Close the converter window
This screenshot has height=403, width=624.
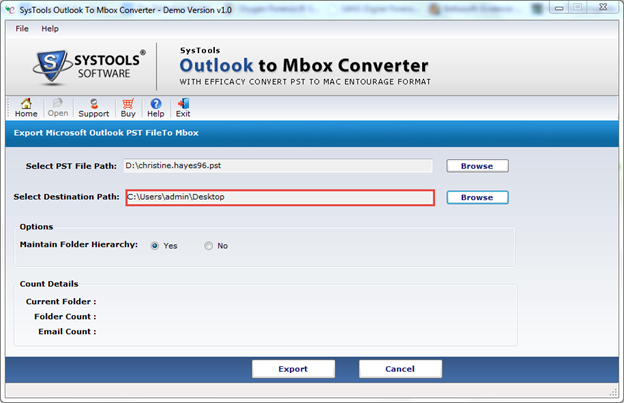[x=603, y=7]
